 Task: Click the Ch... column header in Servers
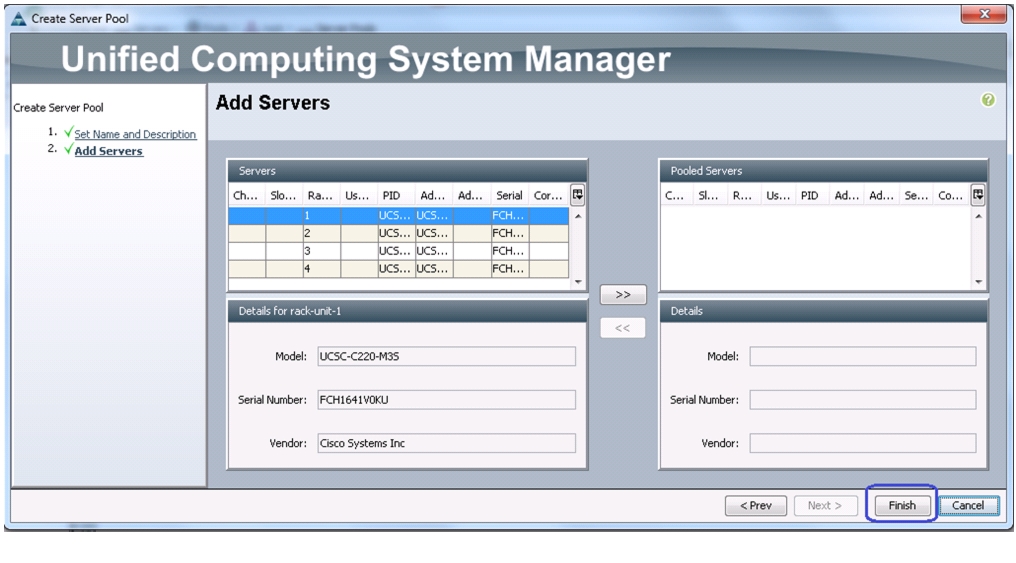[x=246, y=195]
